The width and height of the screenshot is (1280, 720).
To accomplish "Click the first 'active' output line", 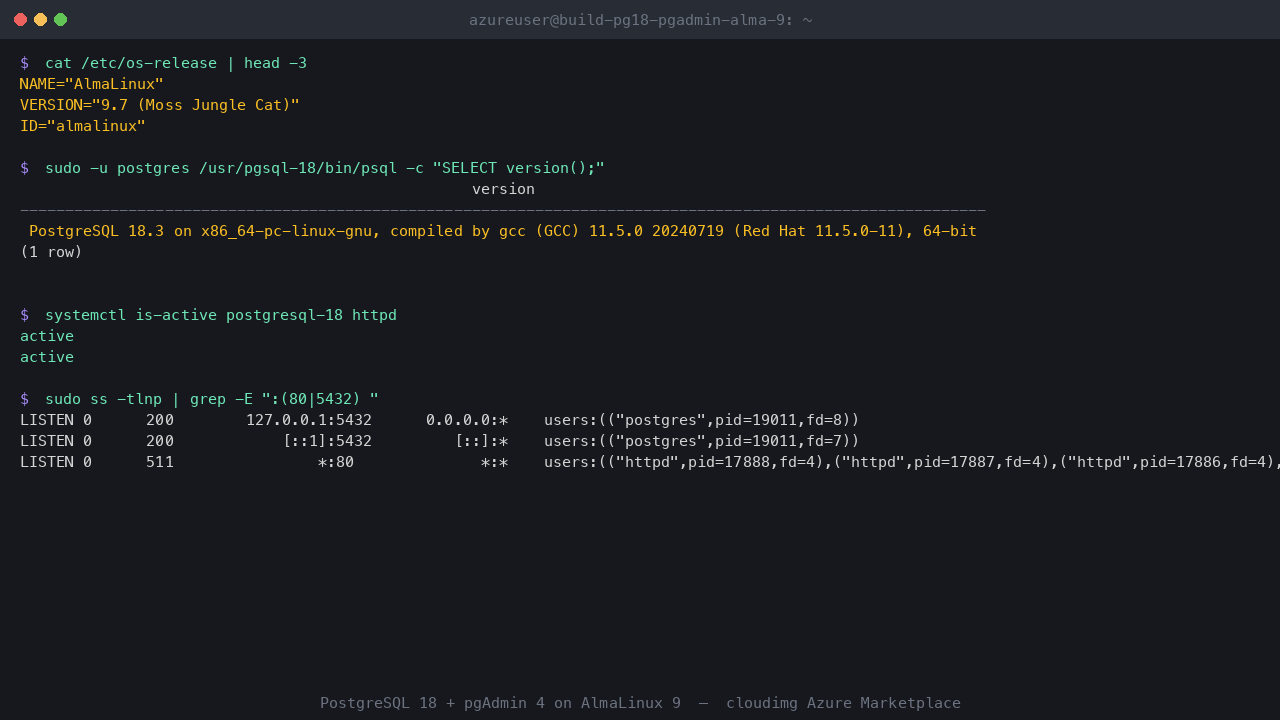I will click(x=47, y=336).
